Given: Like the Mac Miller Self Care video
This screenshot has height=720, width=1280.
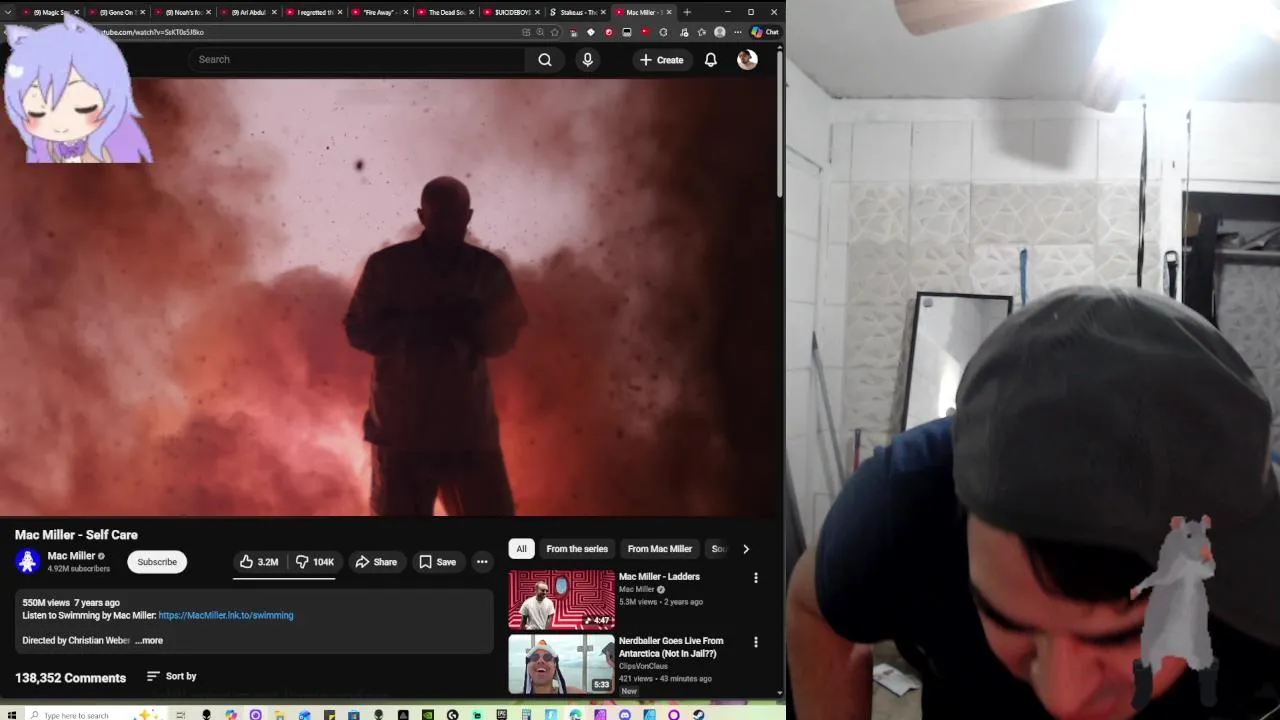Looking at the screenshot, I should 259,562.
